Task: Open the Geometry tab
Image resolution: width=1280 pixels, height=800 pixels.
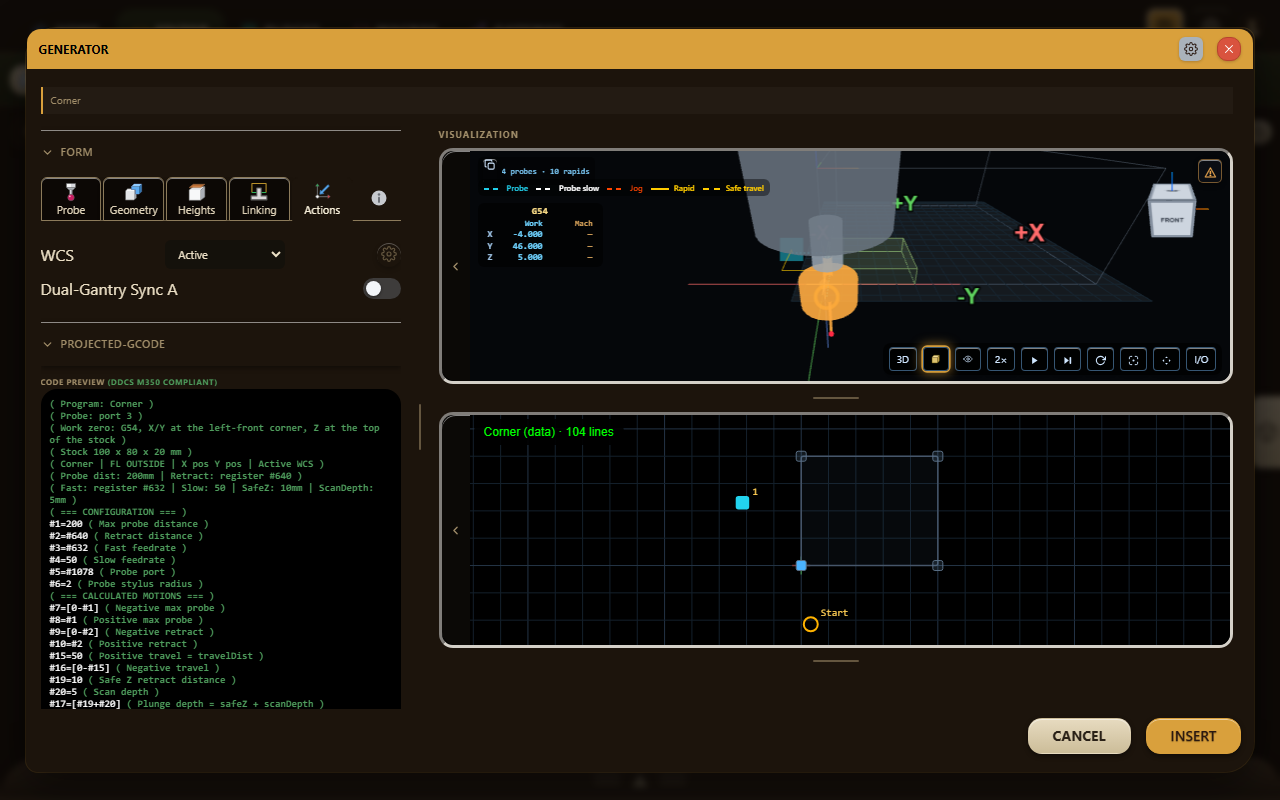Action: pos(134,199)
